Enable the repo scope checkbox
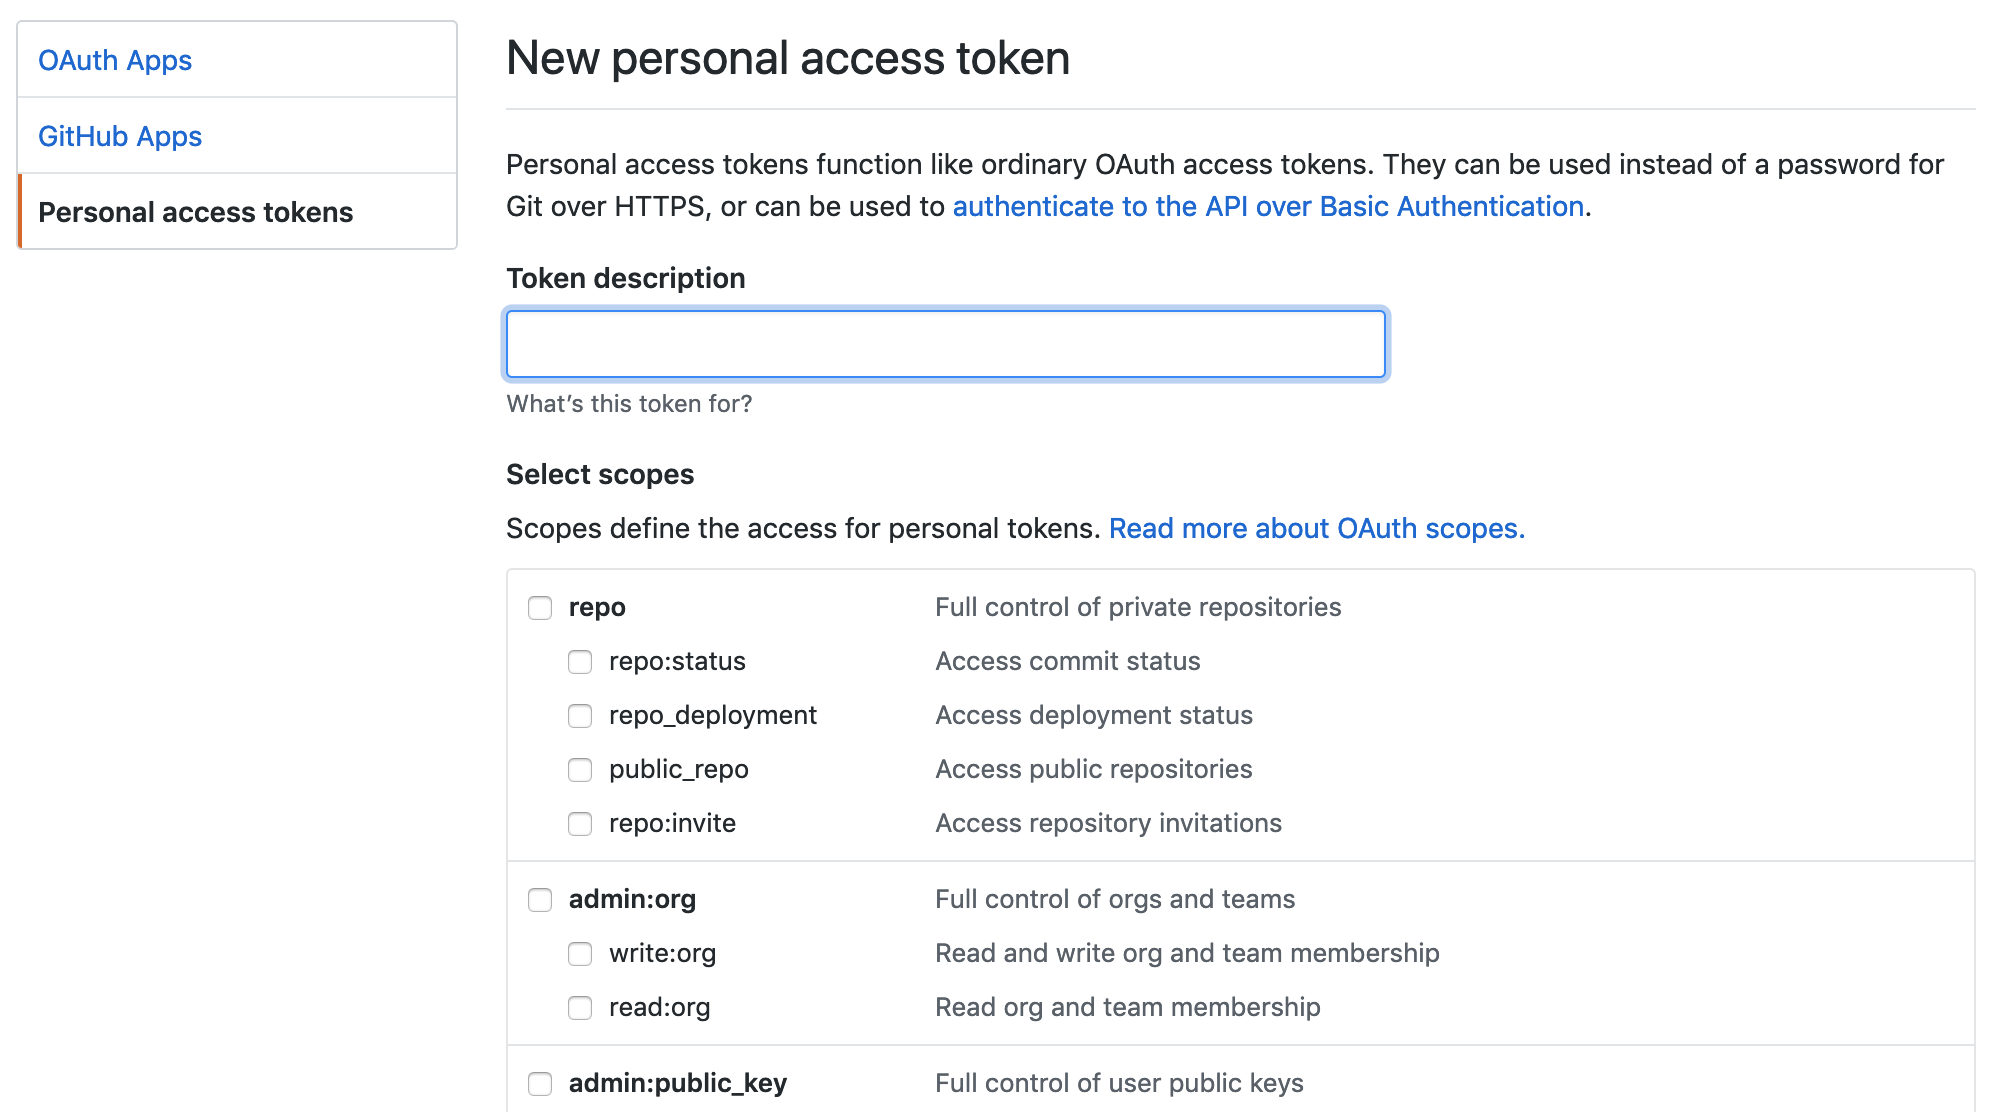This screenshot has height=1112, width=2014. pos(540,606)
